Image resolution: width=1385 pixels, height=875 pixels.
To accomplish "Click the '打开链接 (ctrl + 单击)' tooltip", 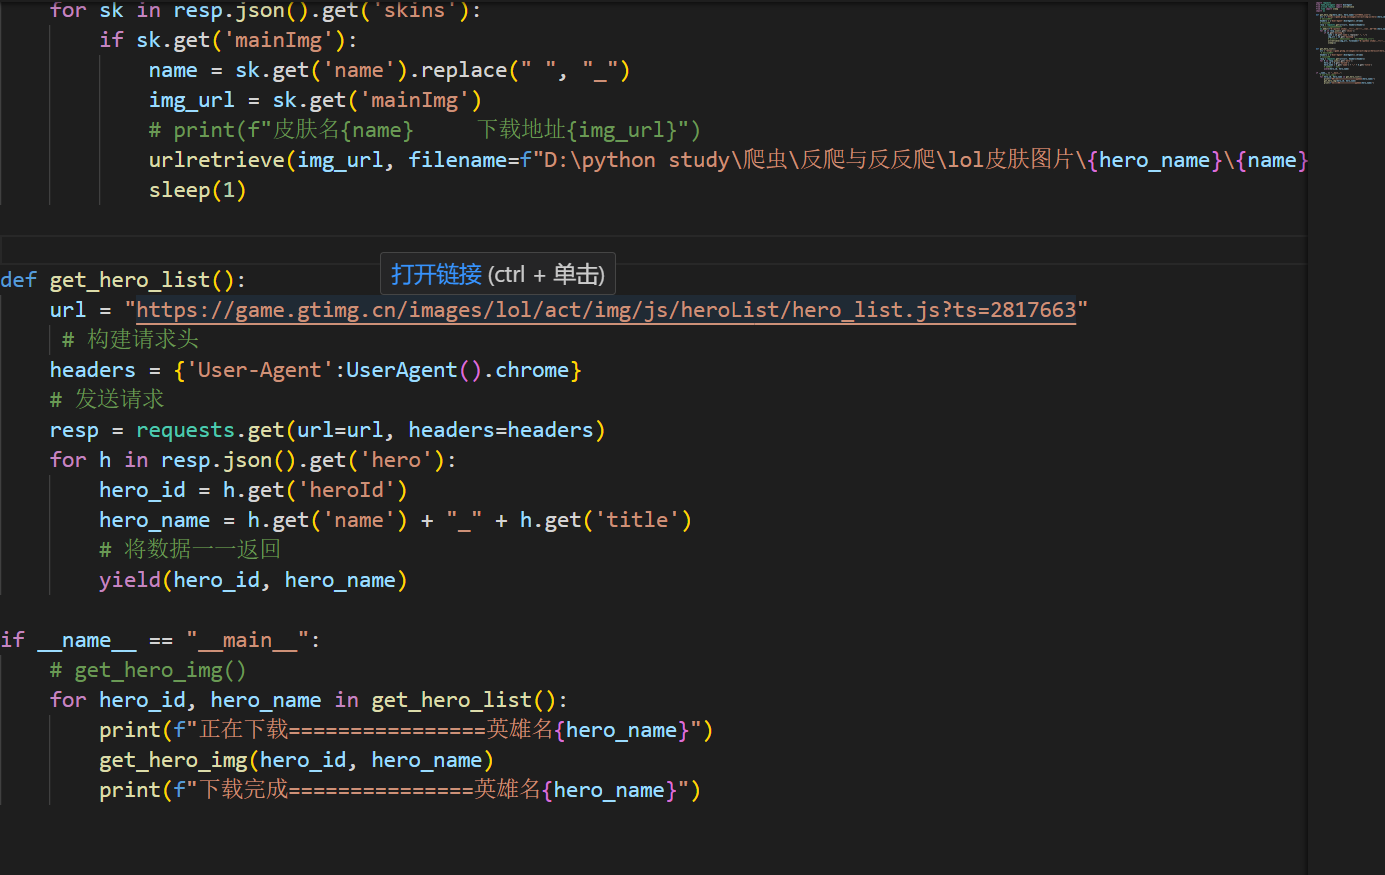I will coord(498,274).
